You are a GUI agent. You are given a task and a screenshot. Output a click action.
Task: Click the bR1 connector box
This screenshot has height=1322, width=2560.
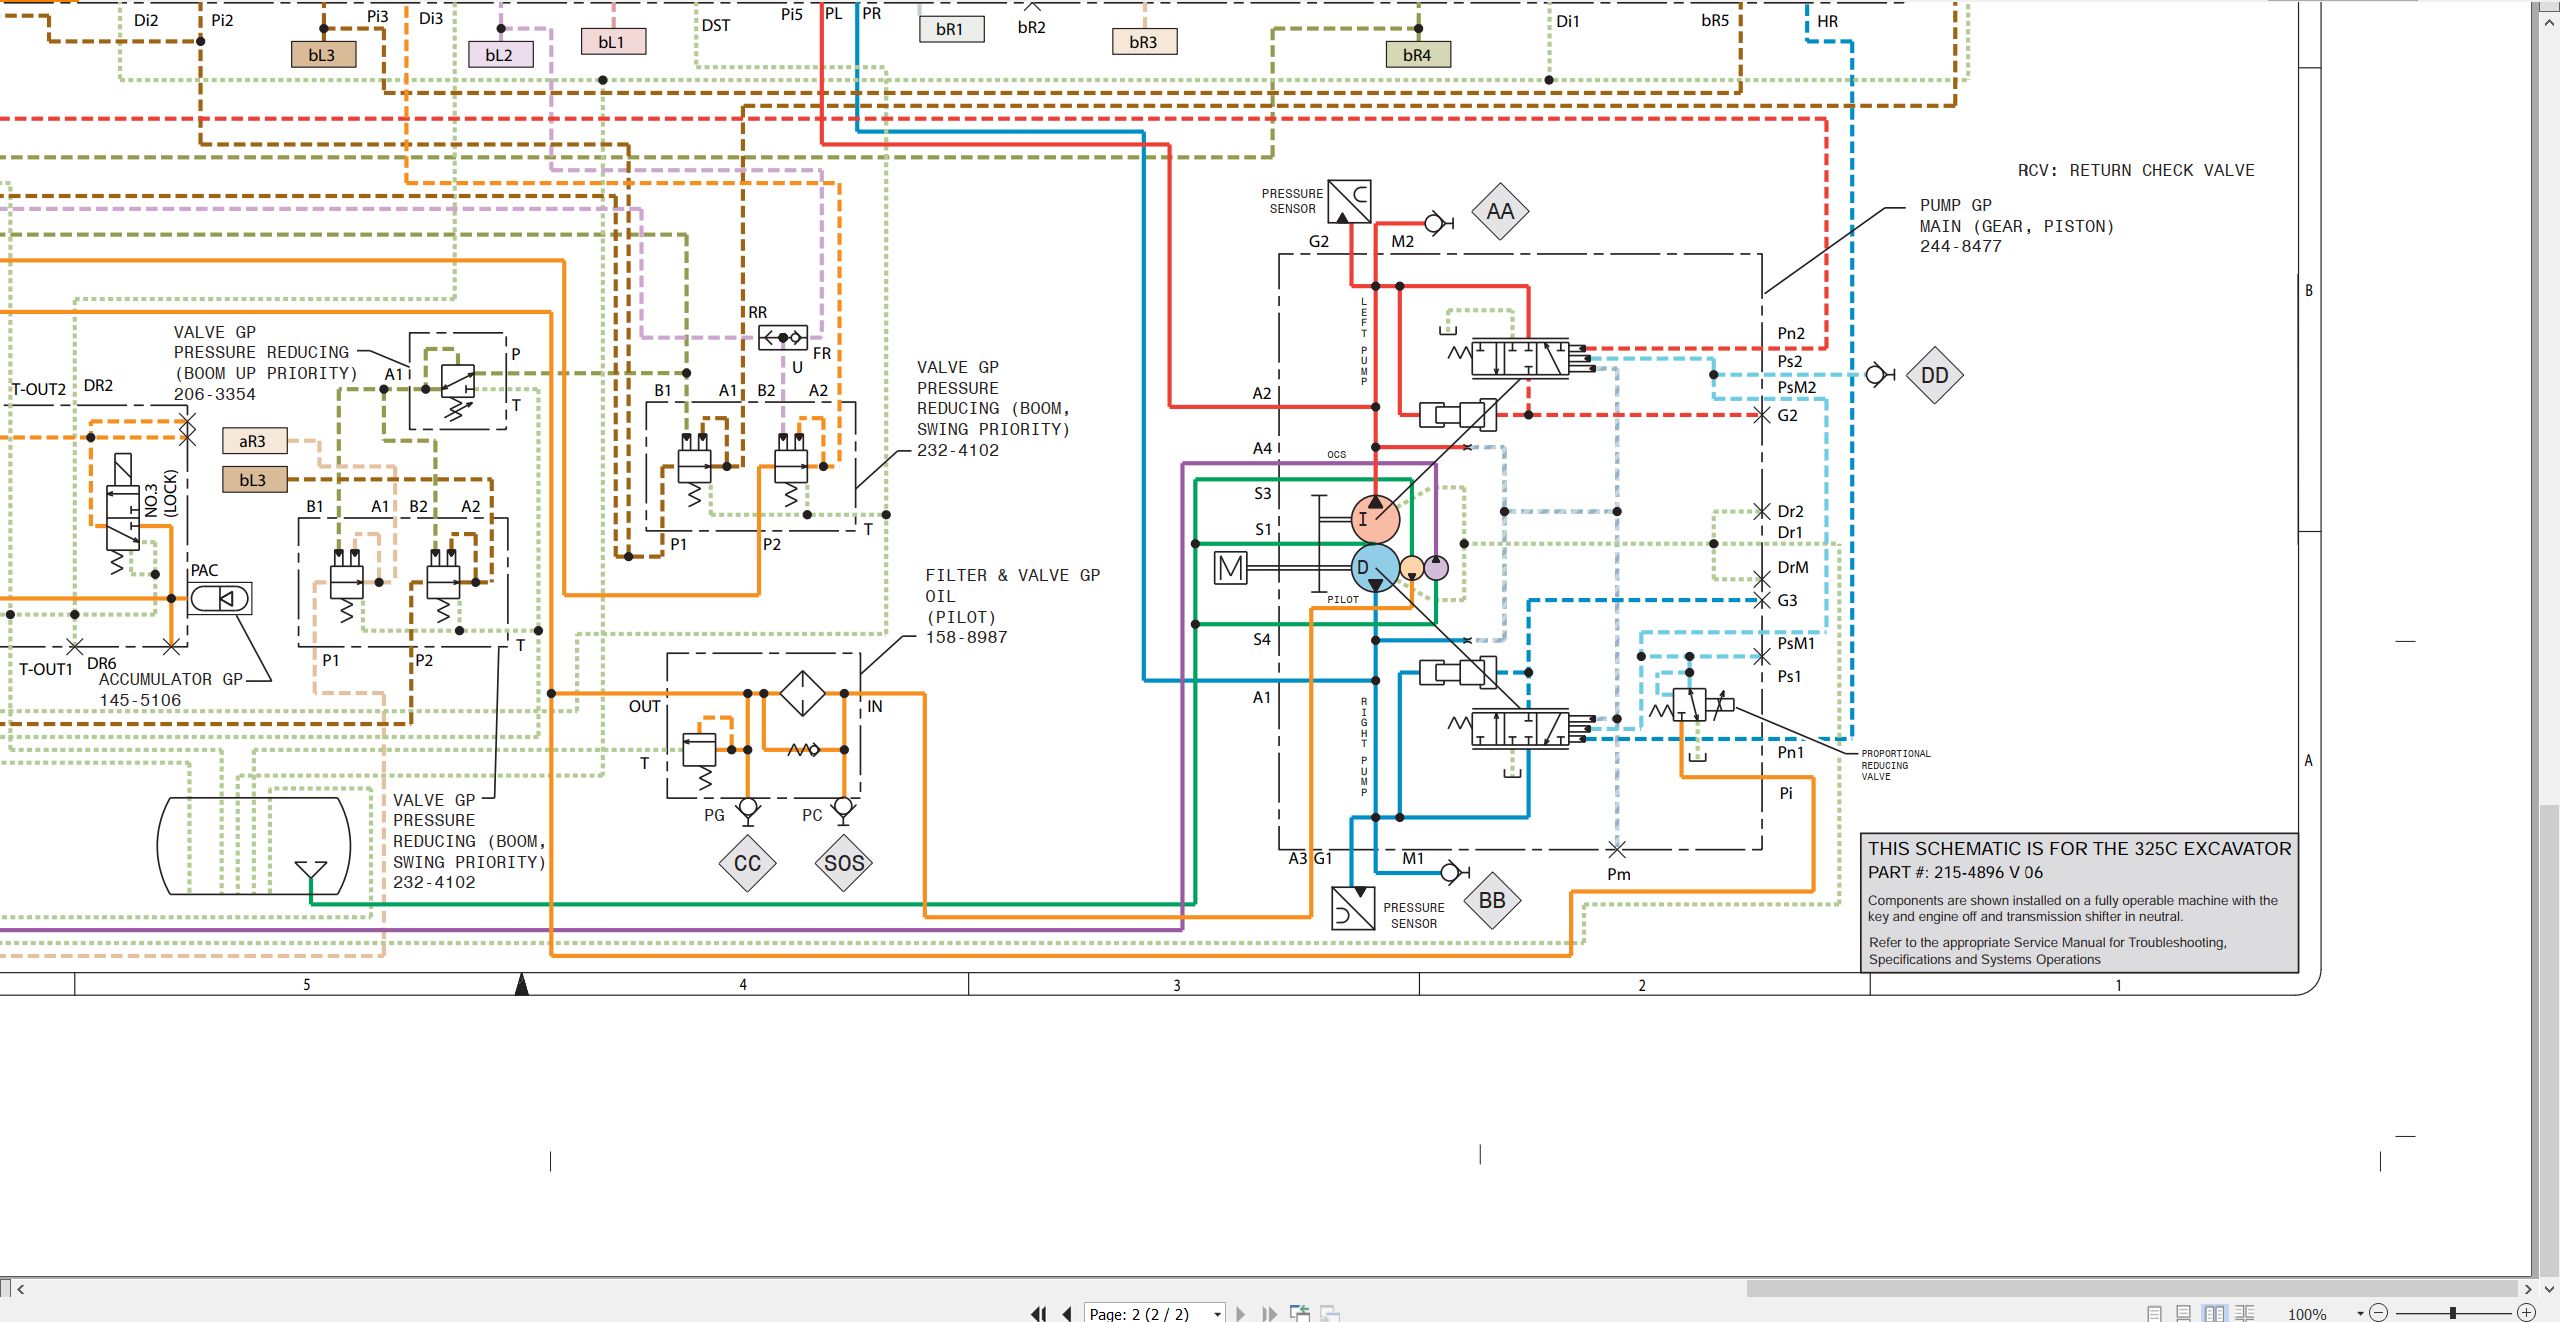pos(951,29)
